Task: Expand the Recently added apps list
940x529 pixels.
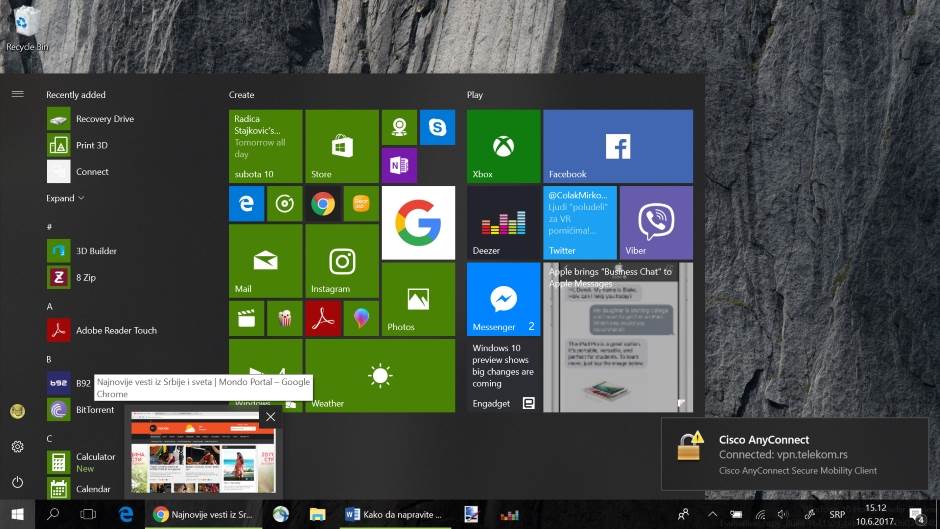Action: (x=65, y=198)
